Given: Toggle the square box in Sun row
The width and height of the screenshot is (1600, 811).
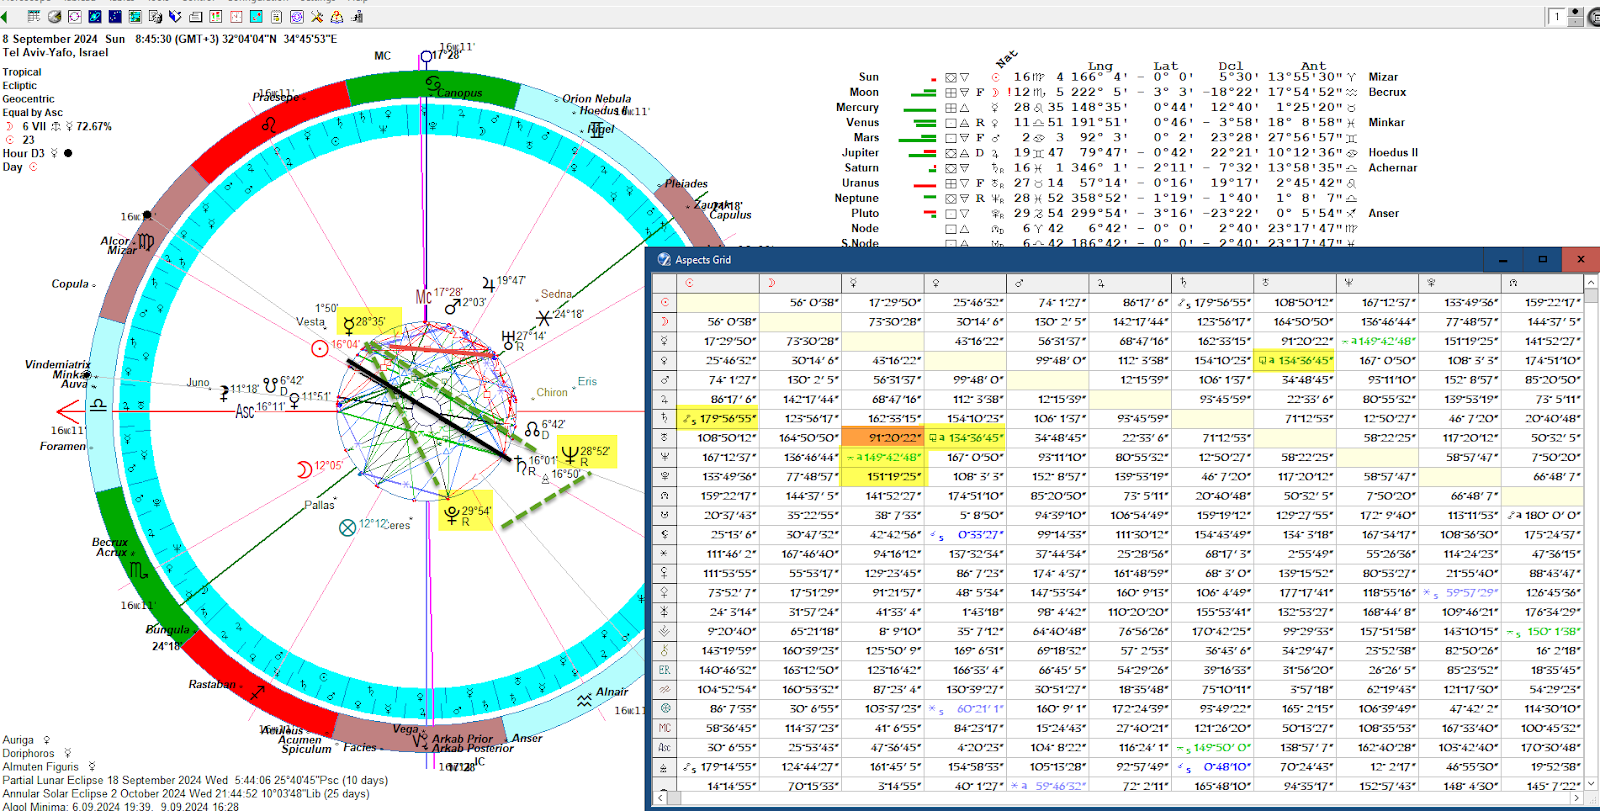Looking at the screenshot, I should pos(951,77).
